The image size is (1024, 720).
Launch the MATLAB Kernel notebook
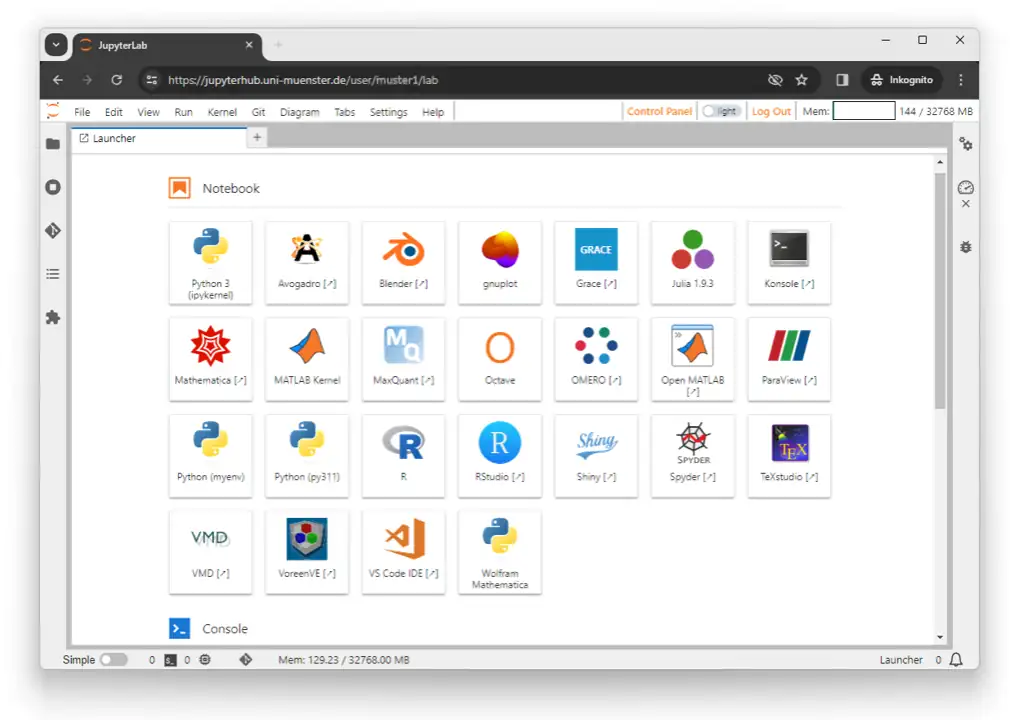(x=307, y=357)
